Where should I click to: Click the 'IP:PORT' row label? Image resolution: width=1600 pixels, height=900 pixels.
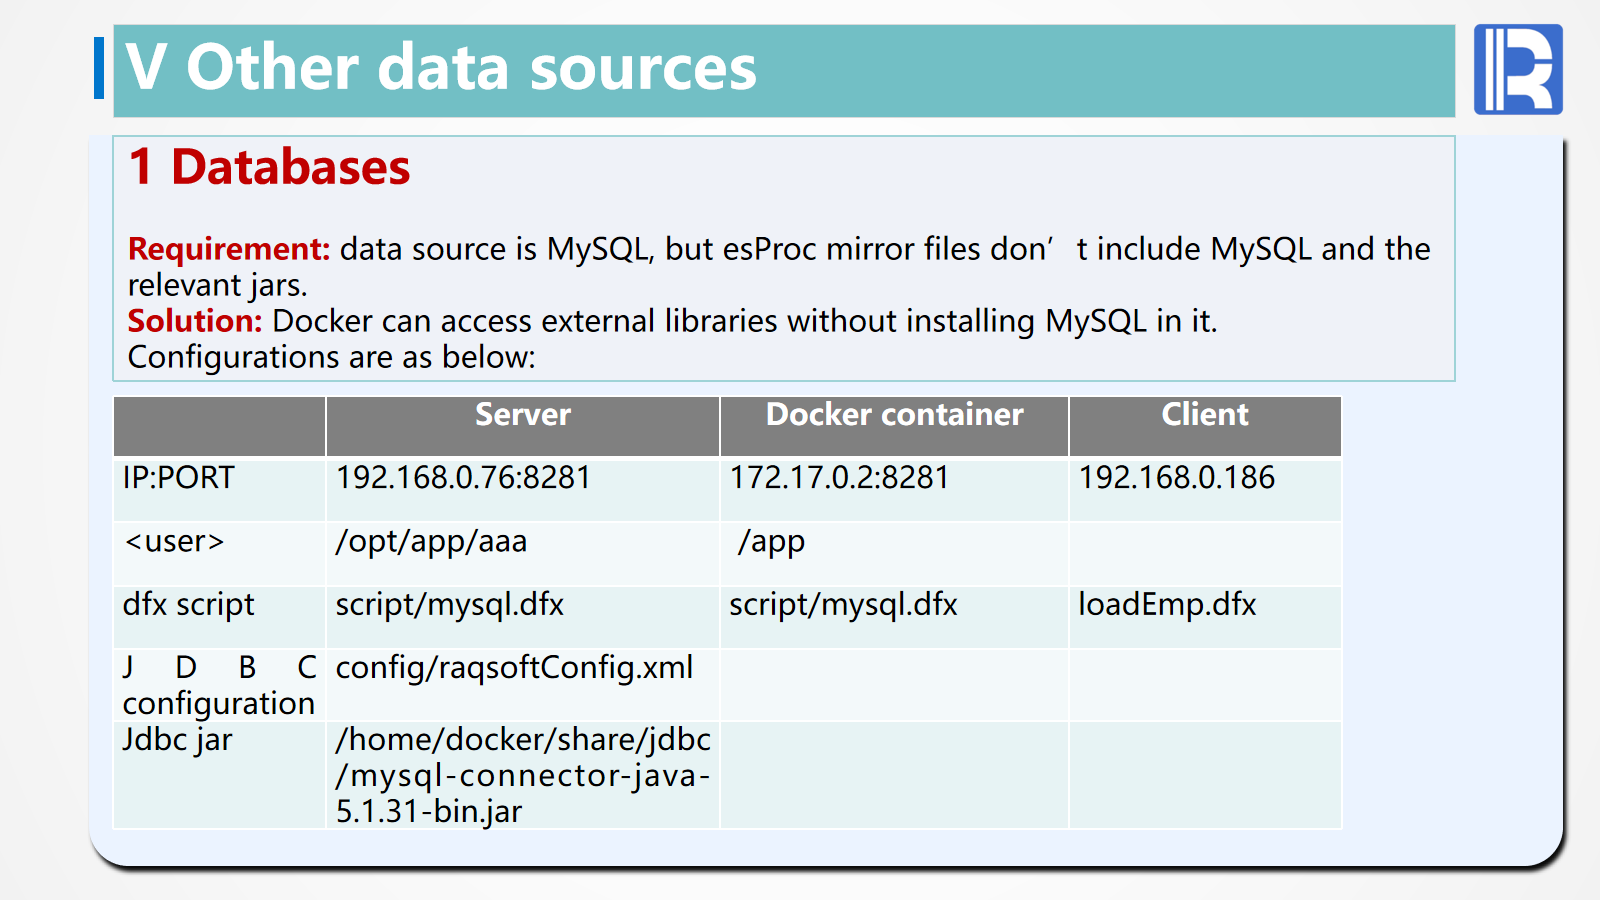178,478
